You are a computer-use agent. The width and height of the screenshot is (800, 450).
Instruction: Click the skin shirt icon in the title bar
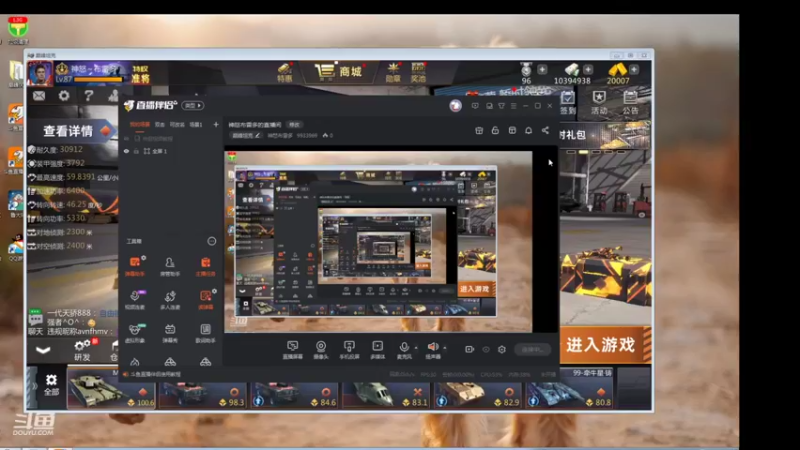click(x=502, y=106)
